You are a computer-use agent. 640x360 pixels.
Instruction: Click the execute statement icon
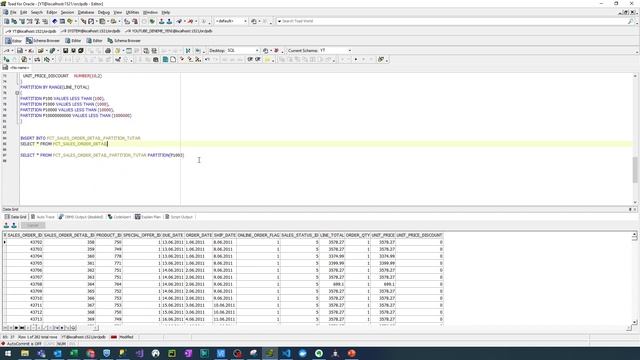7,60
